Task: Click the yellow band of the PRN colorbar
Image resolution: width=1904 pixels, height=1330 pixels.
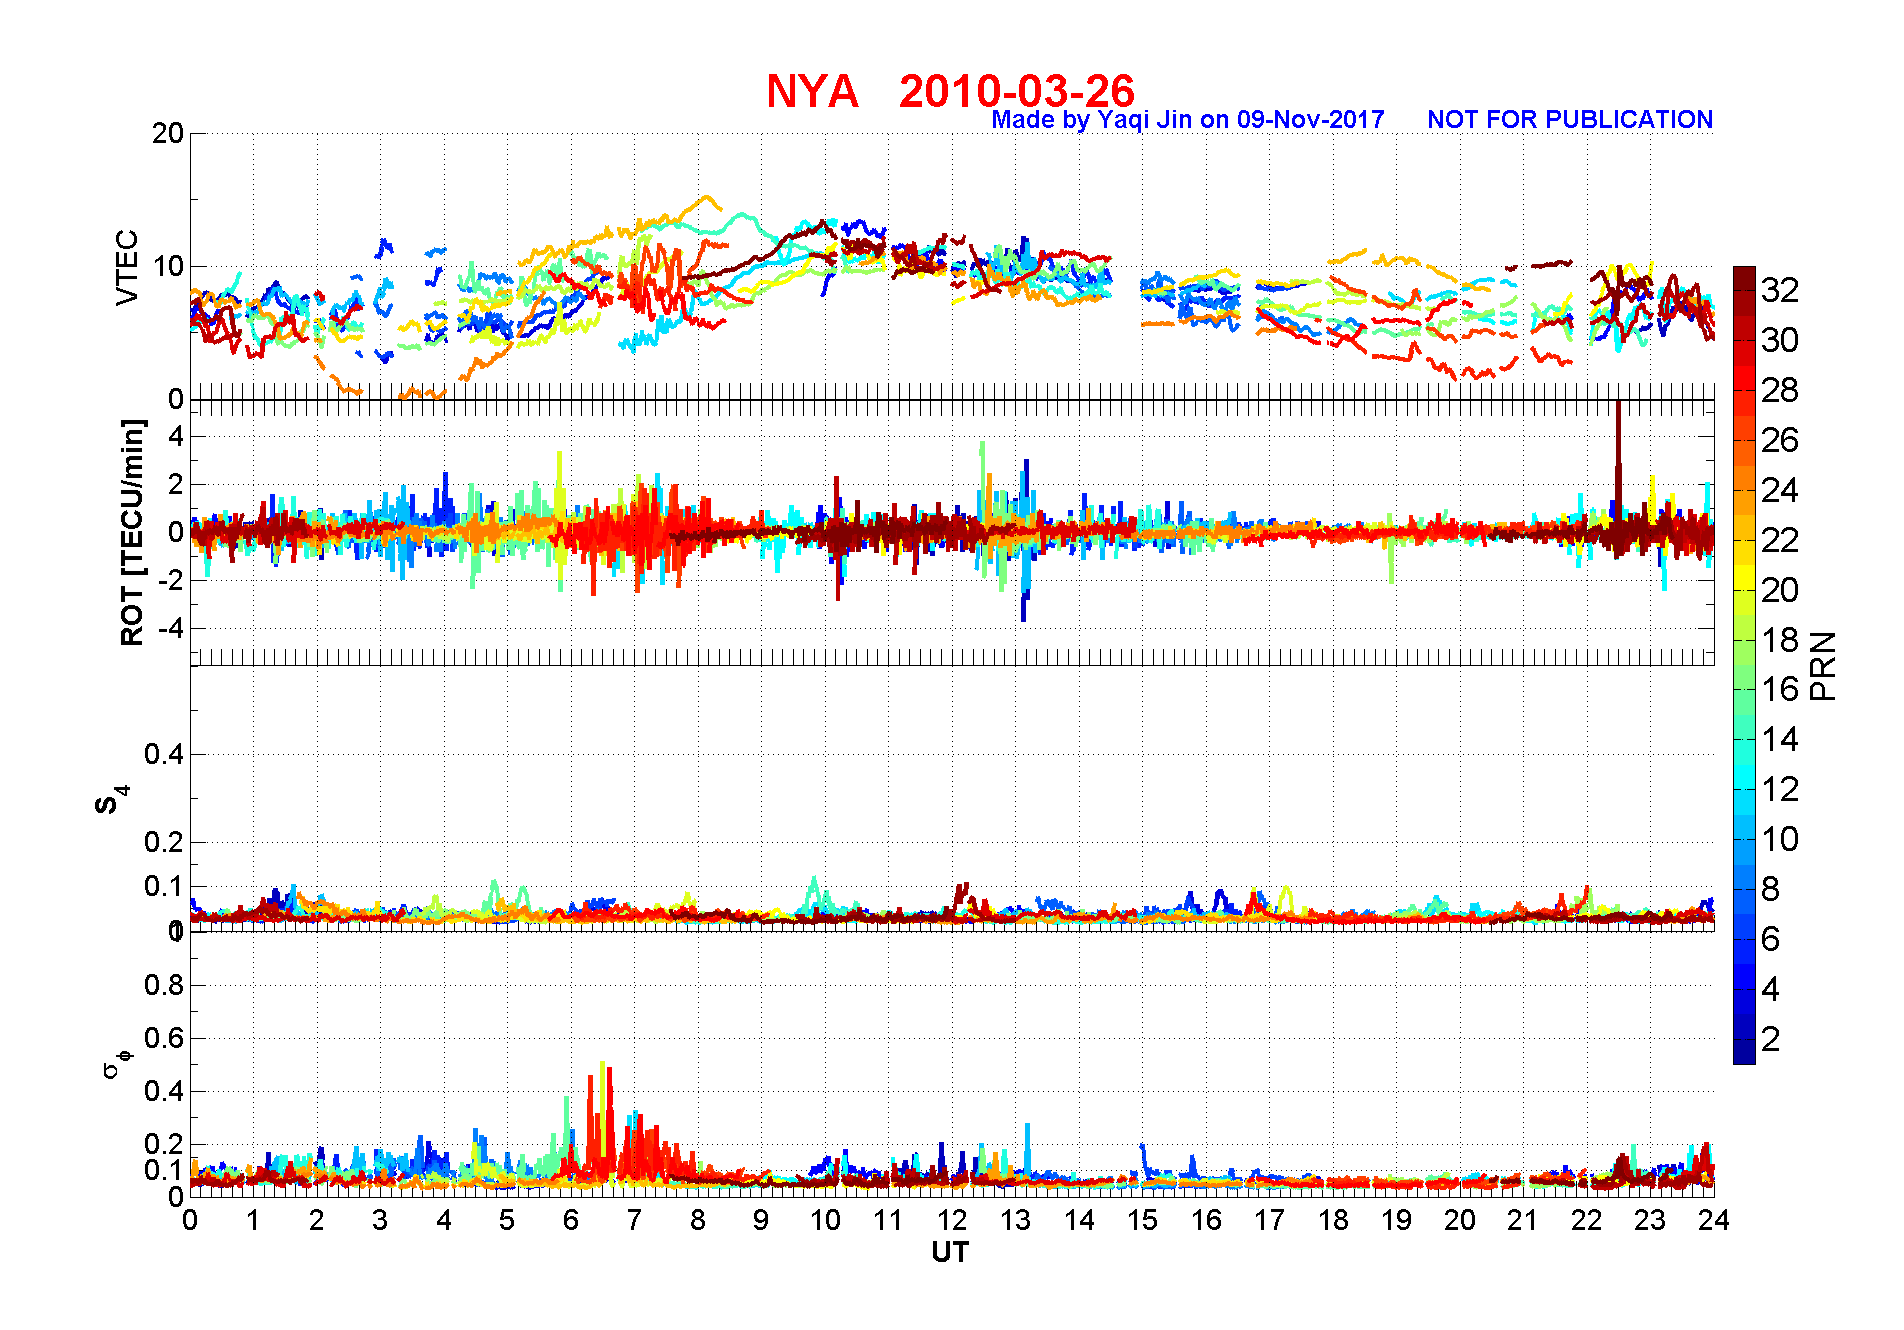Action: click(1744, 577)
